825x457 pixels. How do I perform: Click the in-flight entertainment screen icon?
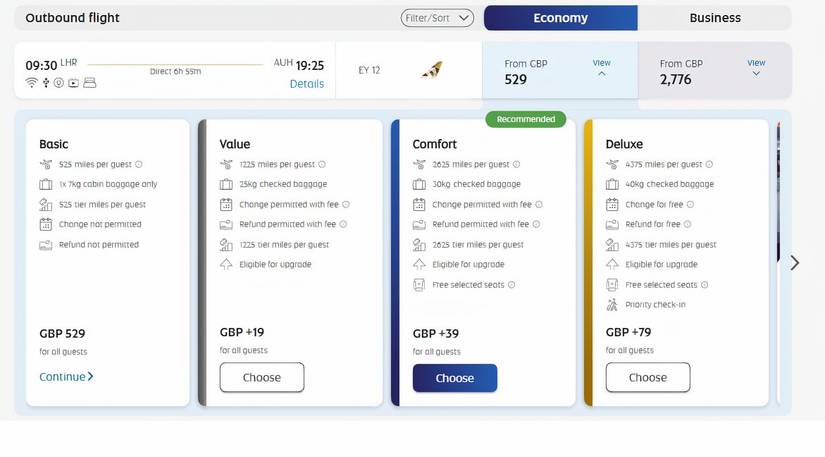point(73,82)
